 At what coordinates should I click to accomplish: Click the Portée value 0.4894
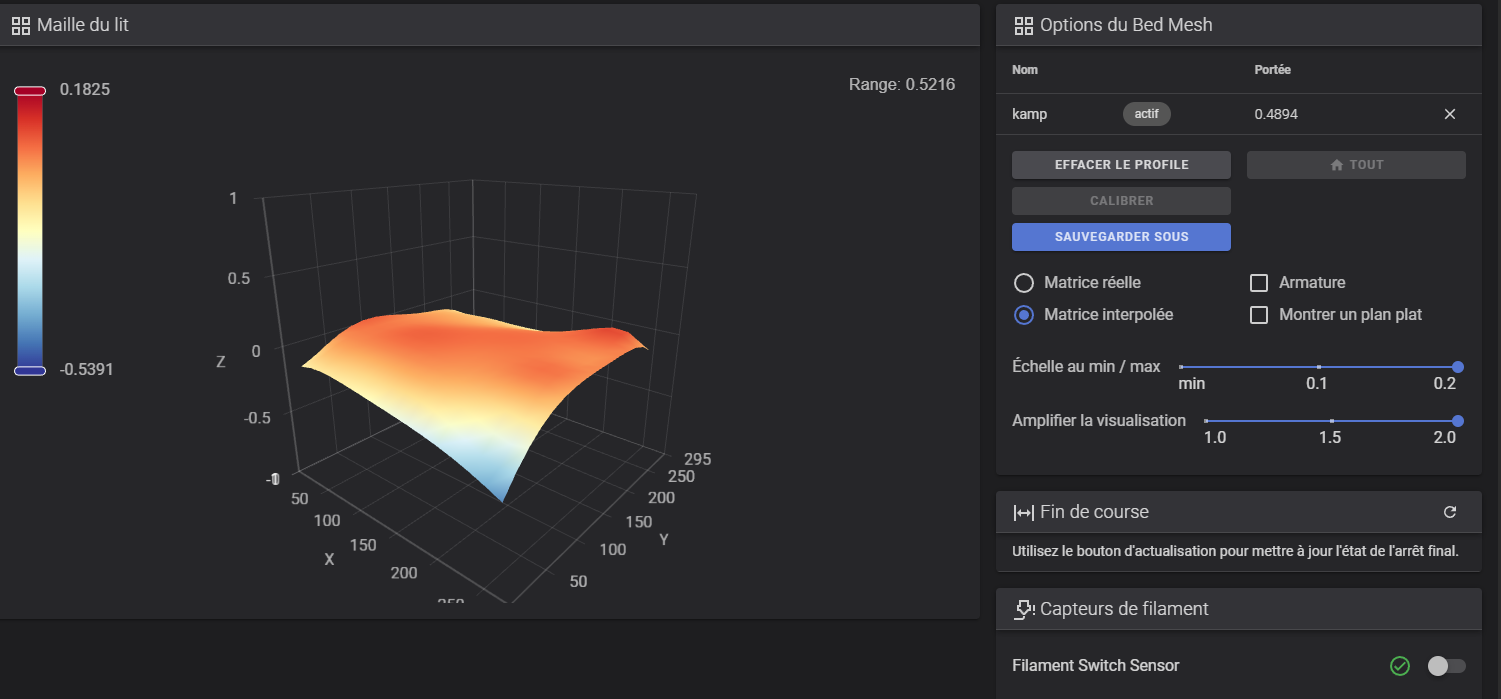pyautogui.click(x=1276, y=115)
